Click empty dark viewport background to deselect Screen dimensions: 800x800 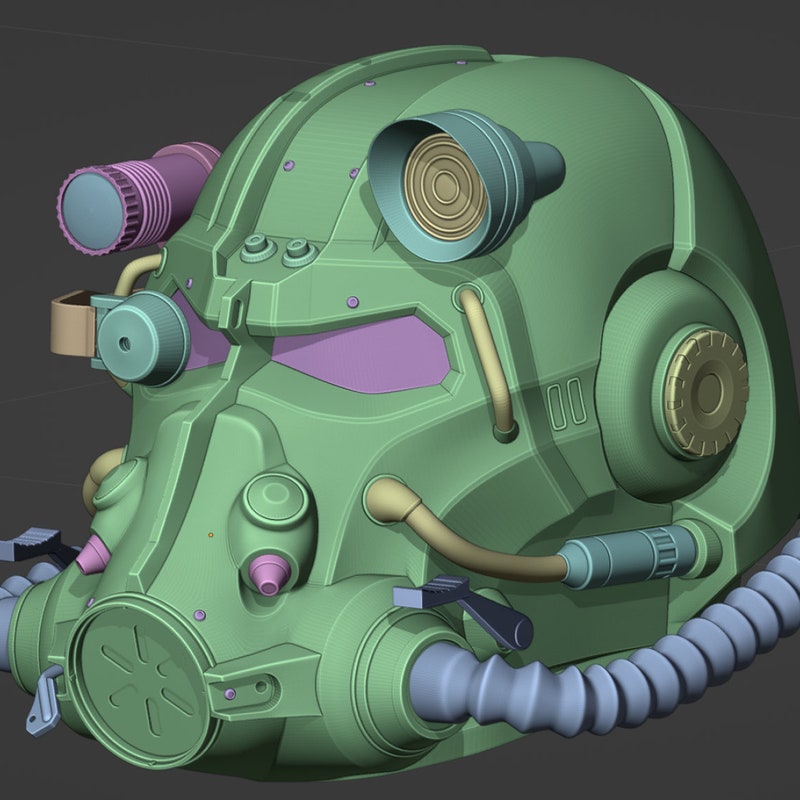click(102, 77)
